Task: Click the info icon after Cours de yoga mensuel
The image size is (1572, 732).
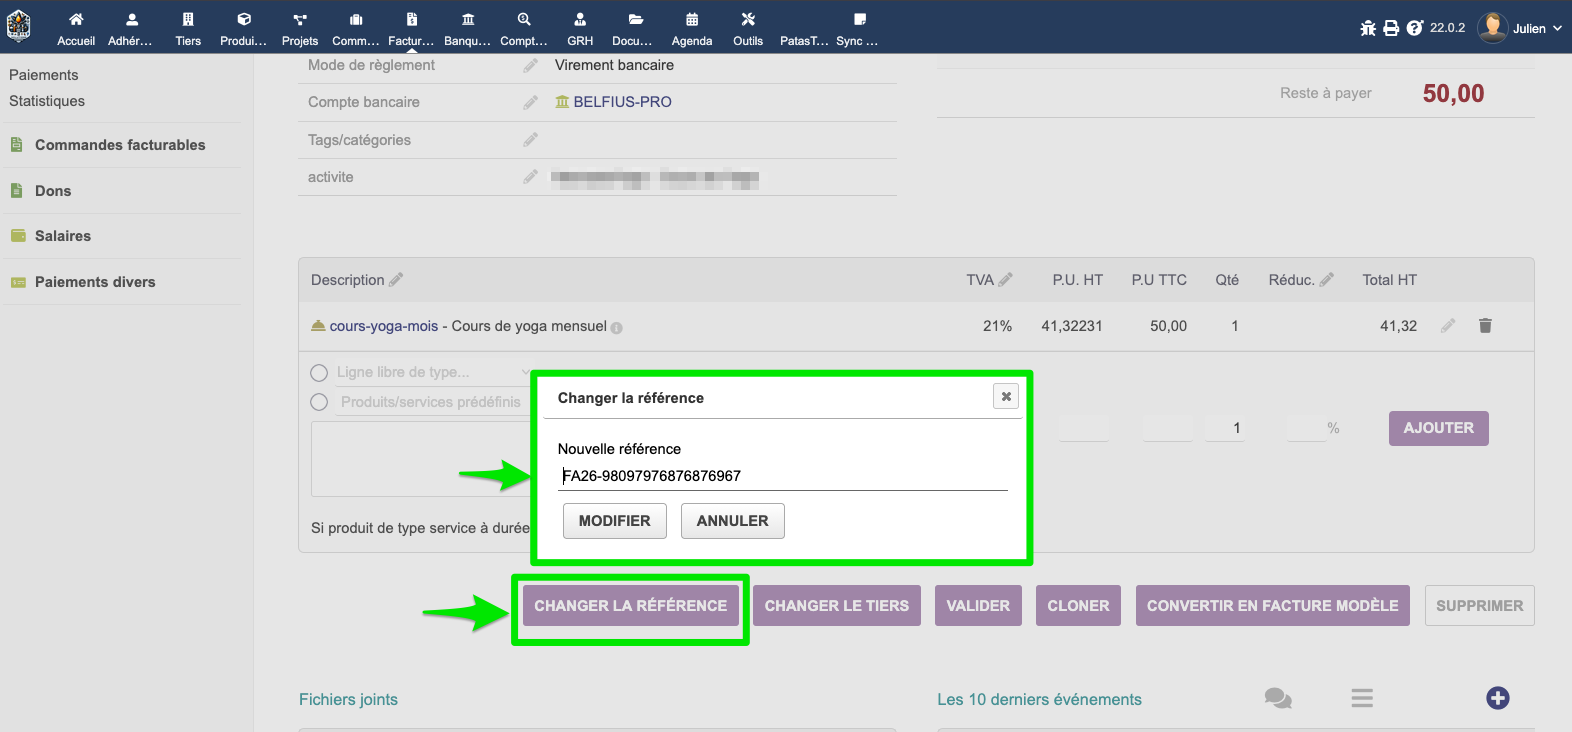Action: pos(616,328)
